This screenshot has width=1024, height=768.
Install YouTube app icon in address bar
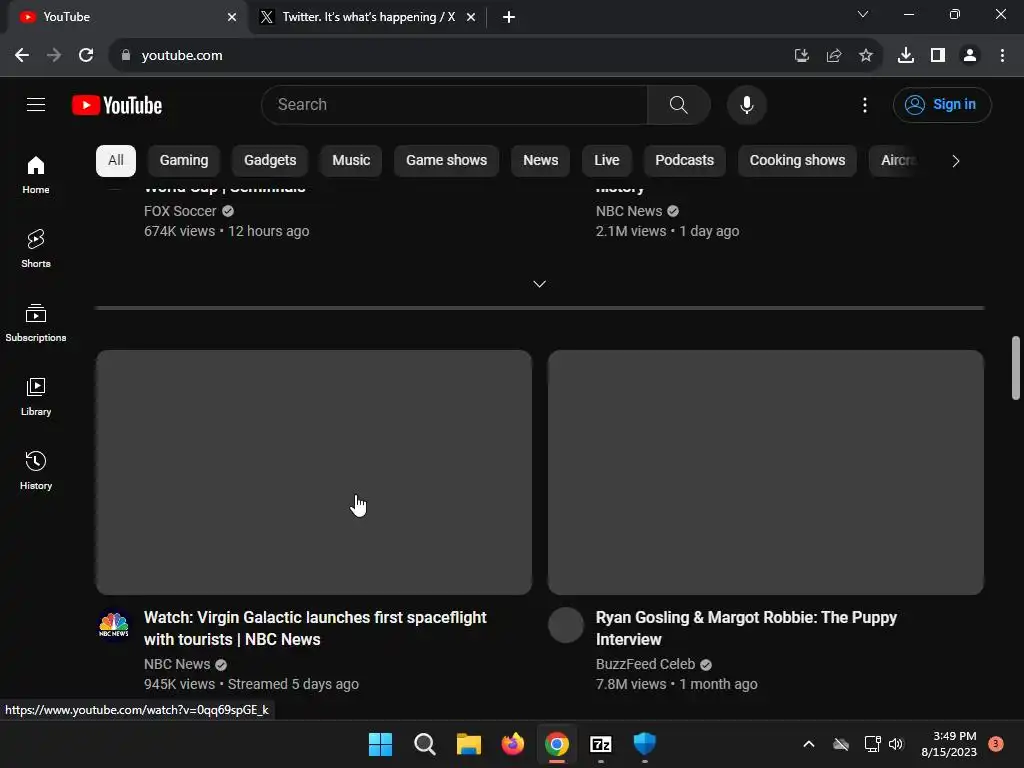click(802, 56)
